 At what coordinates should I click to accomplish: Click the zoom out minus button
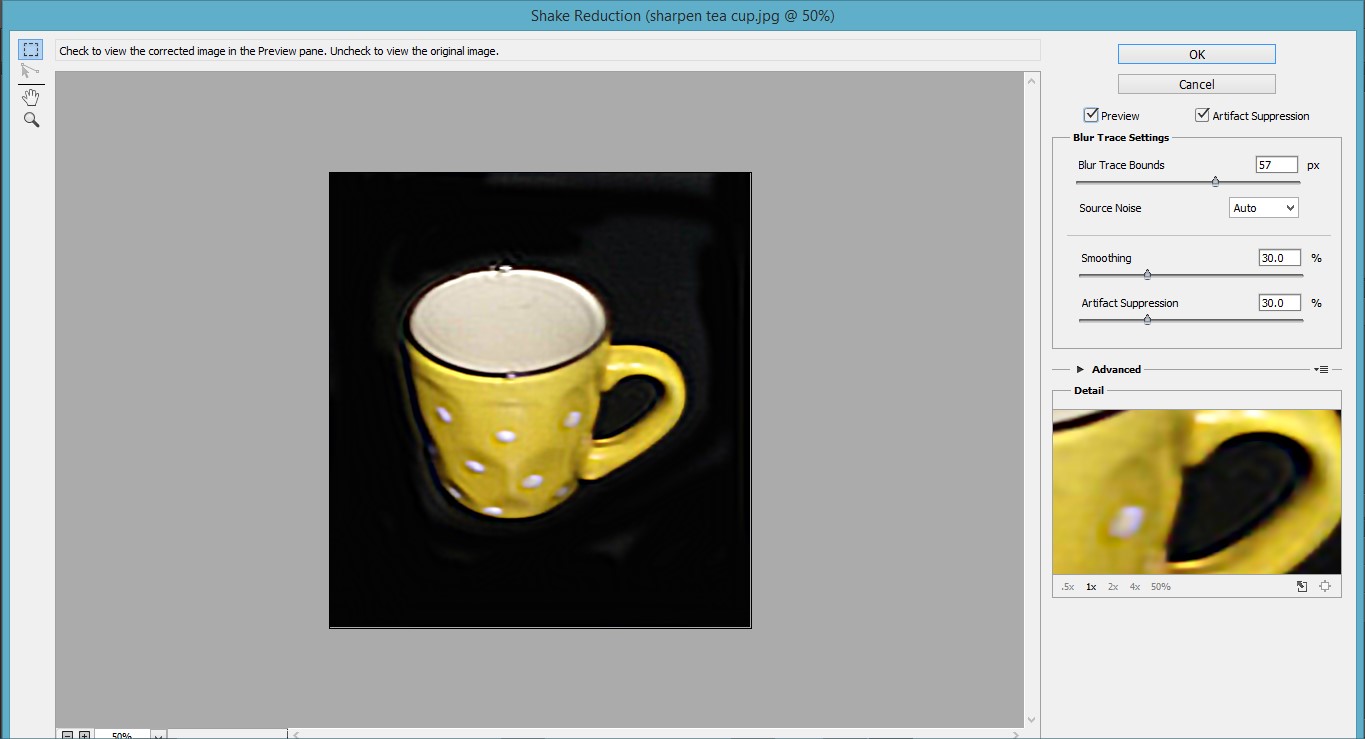67,735
